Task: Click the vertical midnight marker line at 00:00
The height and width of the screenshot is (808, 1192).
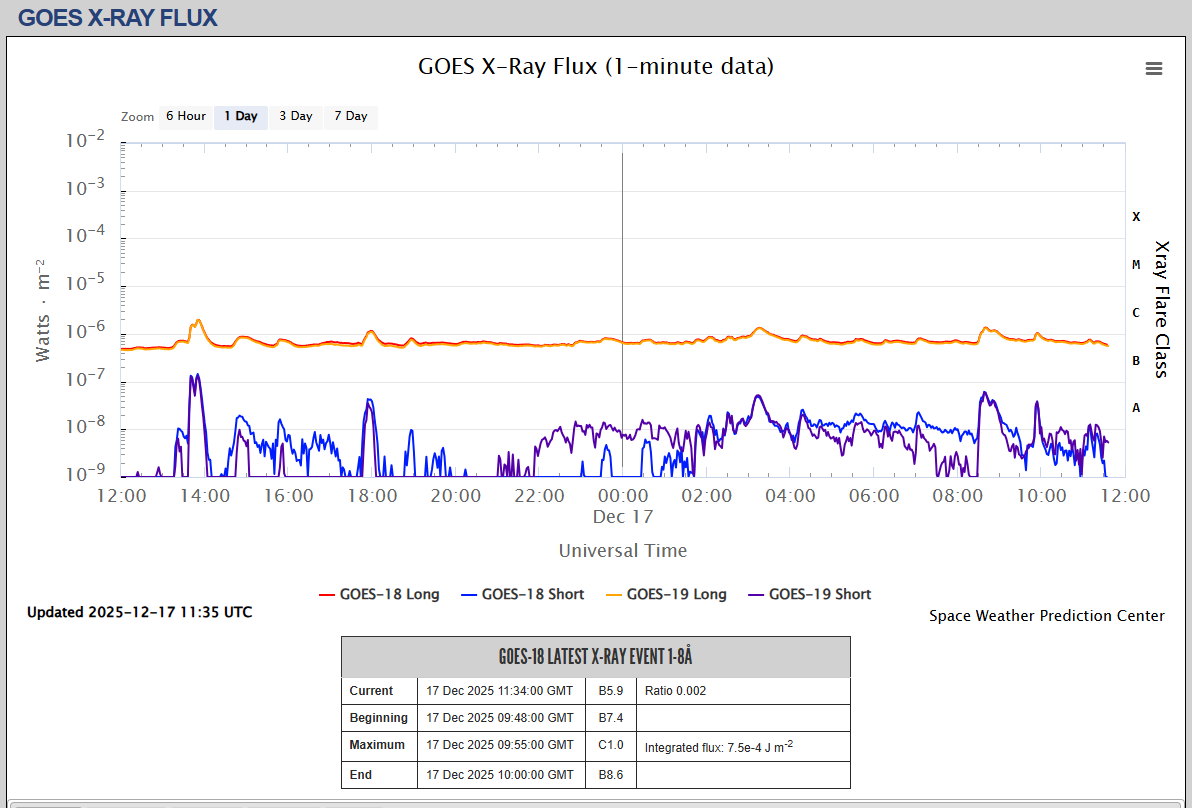Action: (623, 312)
